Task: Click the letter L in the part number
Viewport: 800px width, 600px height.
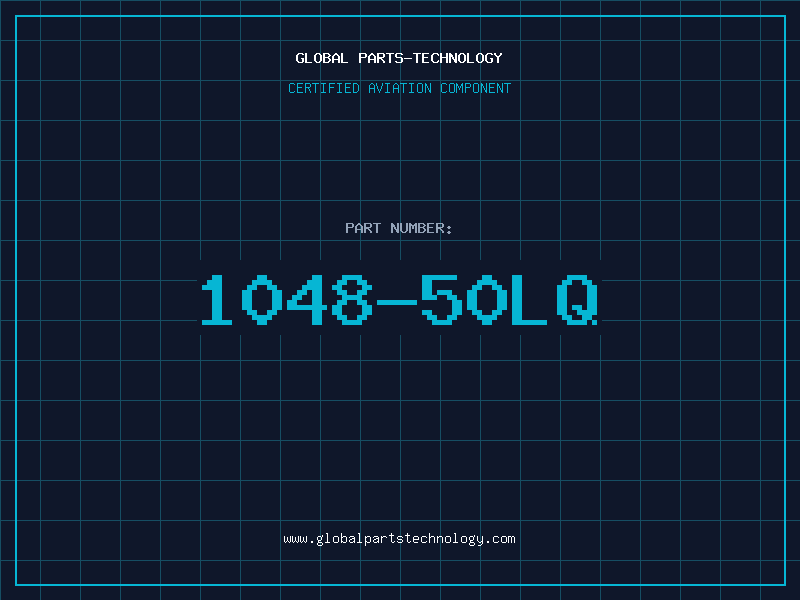Action: 529,299
